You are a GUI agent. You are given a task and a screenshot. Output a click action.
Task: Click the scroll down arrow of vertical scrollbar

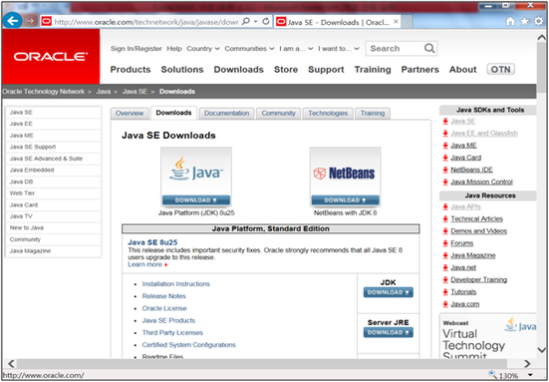[x=542, y=349]
